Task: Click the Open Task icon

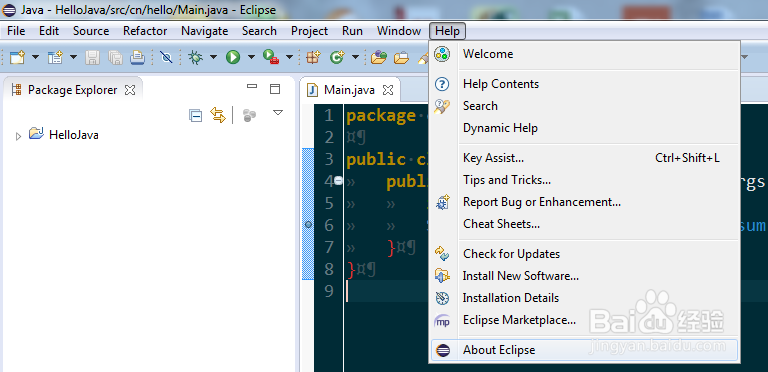Action: coord(401,57)
